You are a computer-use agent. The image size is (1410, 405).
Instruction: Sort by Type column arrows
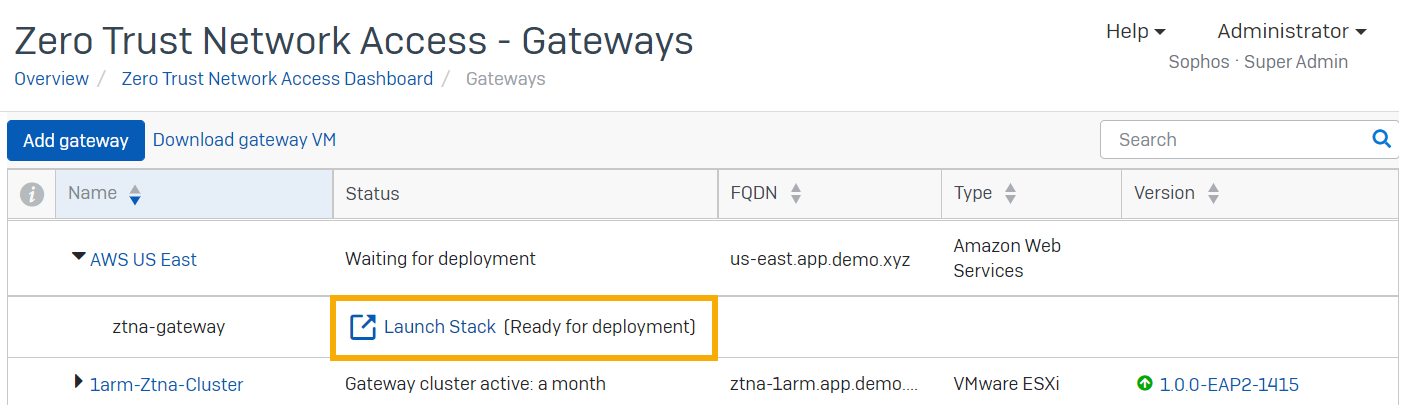(1010, 194)
